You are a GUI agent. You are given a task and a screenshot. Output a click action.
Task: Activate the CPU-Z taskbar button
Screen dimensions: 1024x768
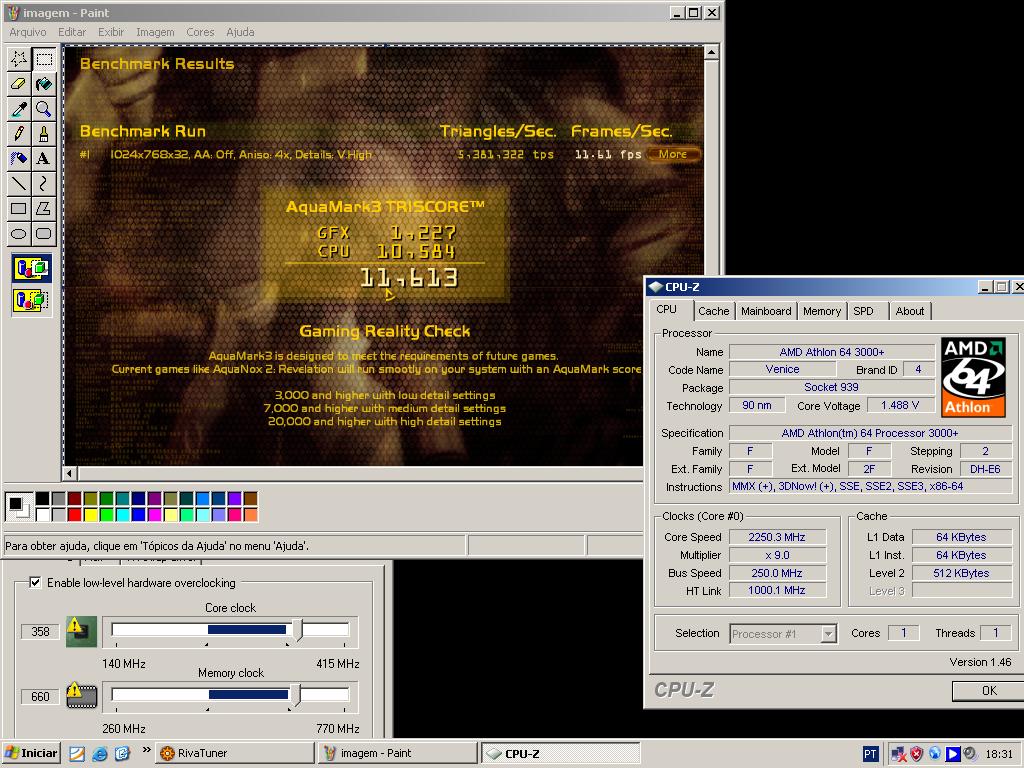tap(560, 753)
